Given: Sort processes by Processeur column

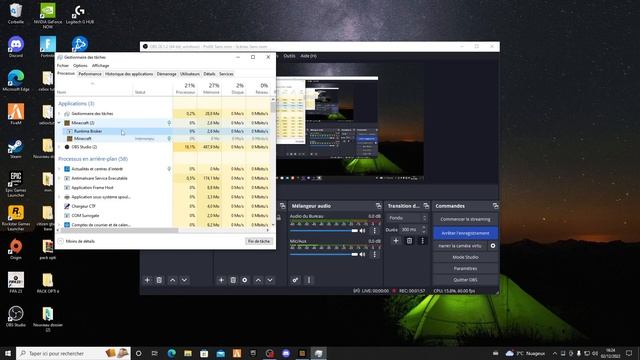Looking at the screenshot, I should (185, 89).
